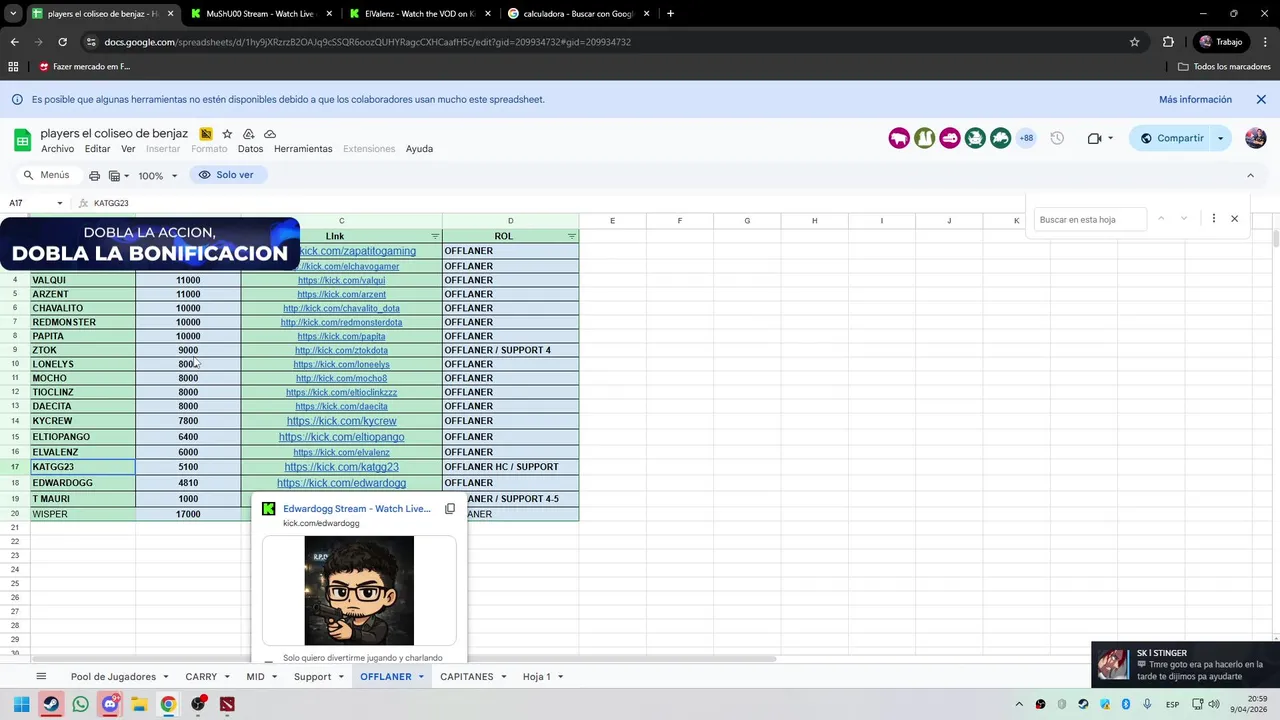Open version history clock icon
1280x720 pixels.
click(x=1057, y=138)
